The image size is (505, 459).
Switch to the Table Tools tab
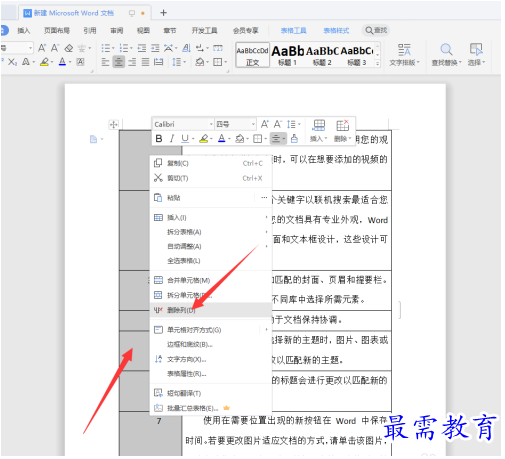293,31
